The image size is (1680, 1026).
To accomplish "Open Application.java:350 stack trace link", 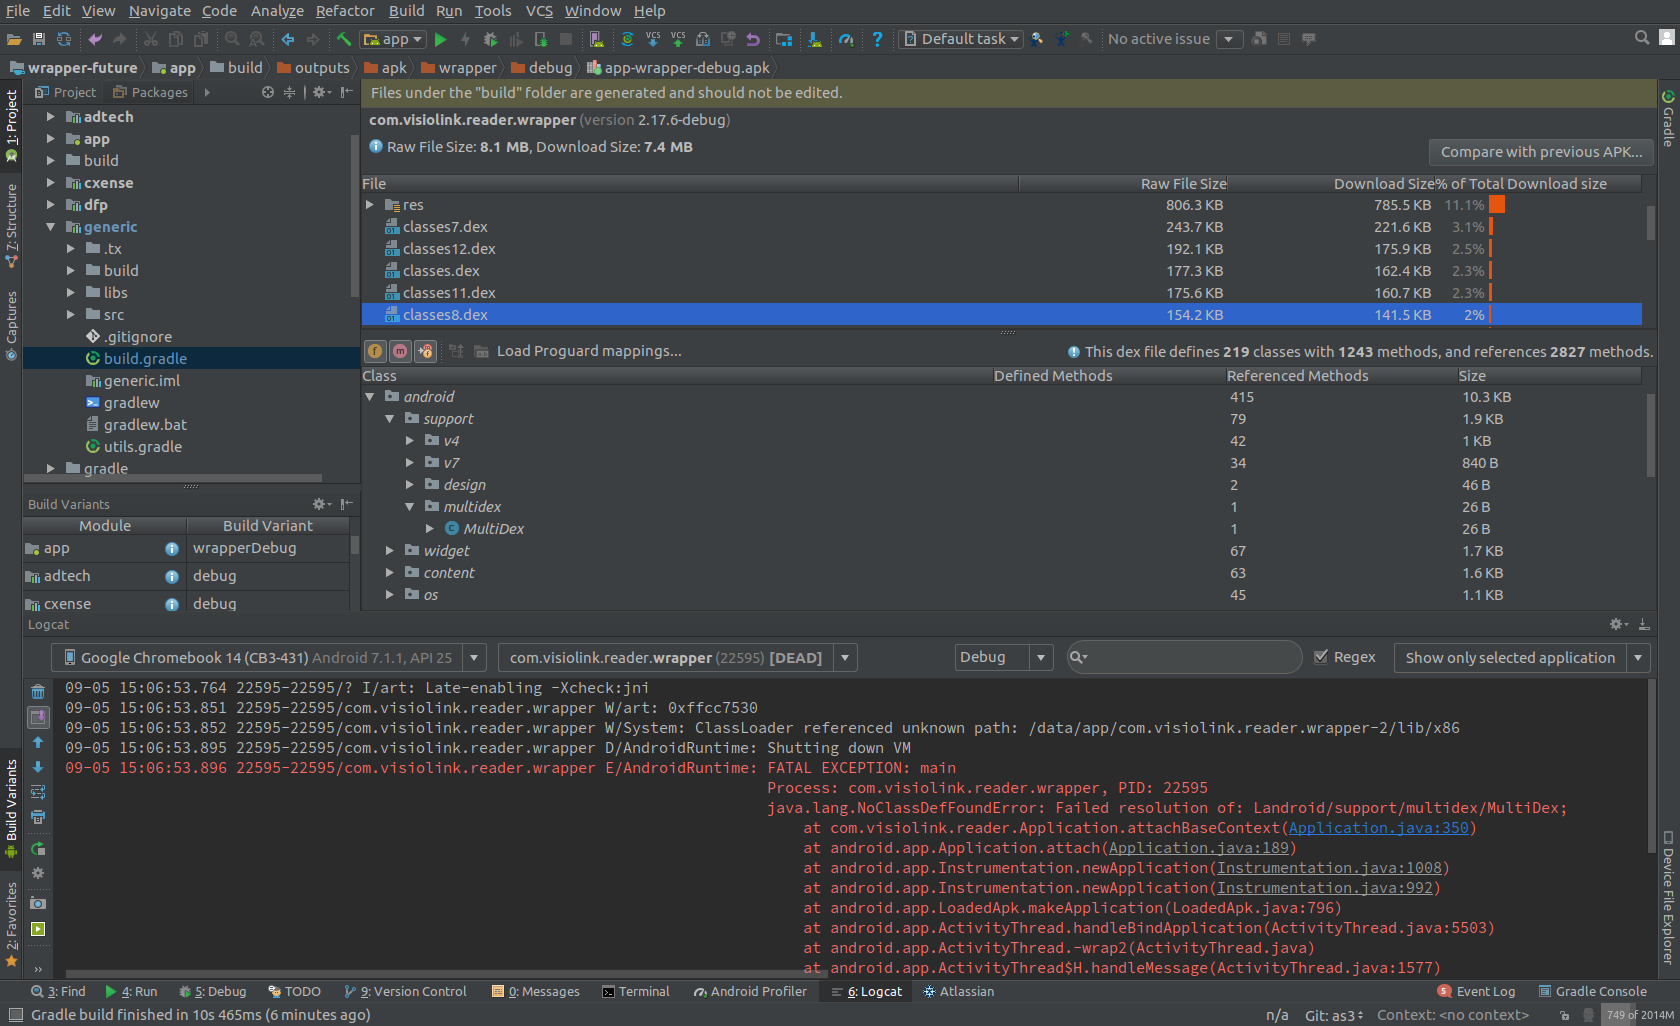I will (1378, 828).
